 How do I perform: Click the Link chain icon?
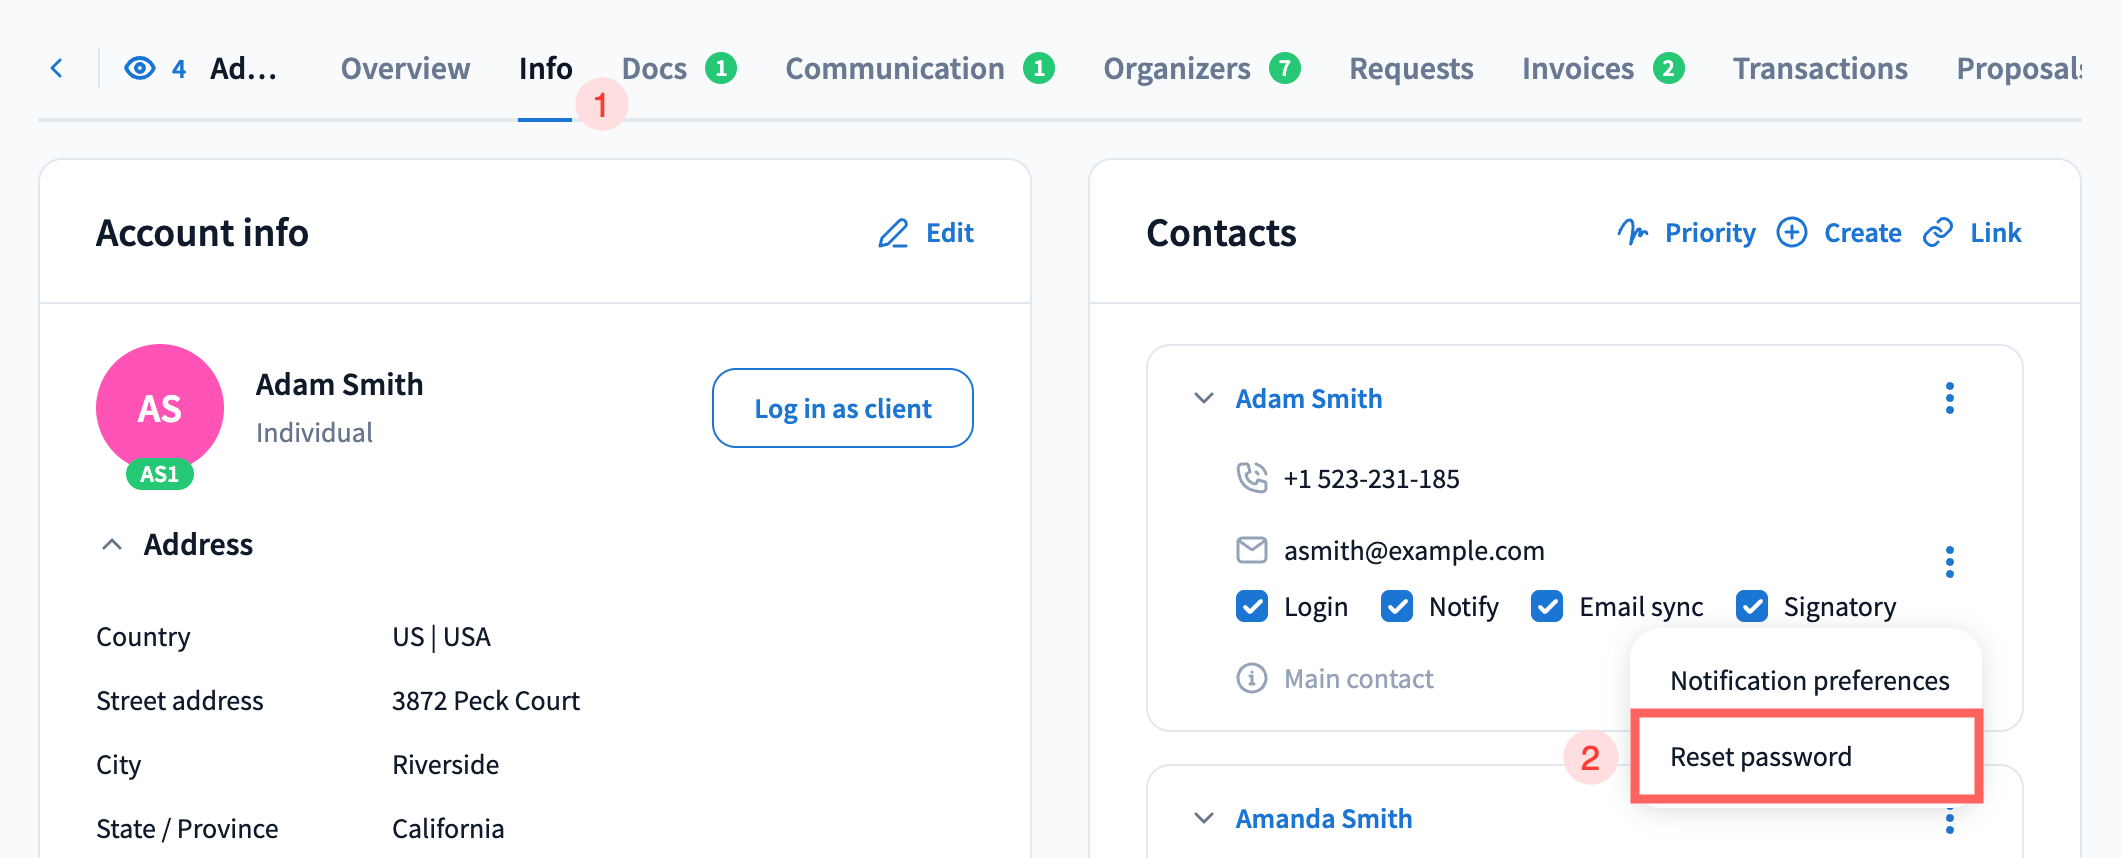(x=1938, y=233)
